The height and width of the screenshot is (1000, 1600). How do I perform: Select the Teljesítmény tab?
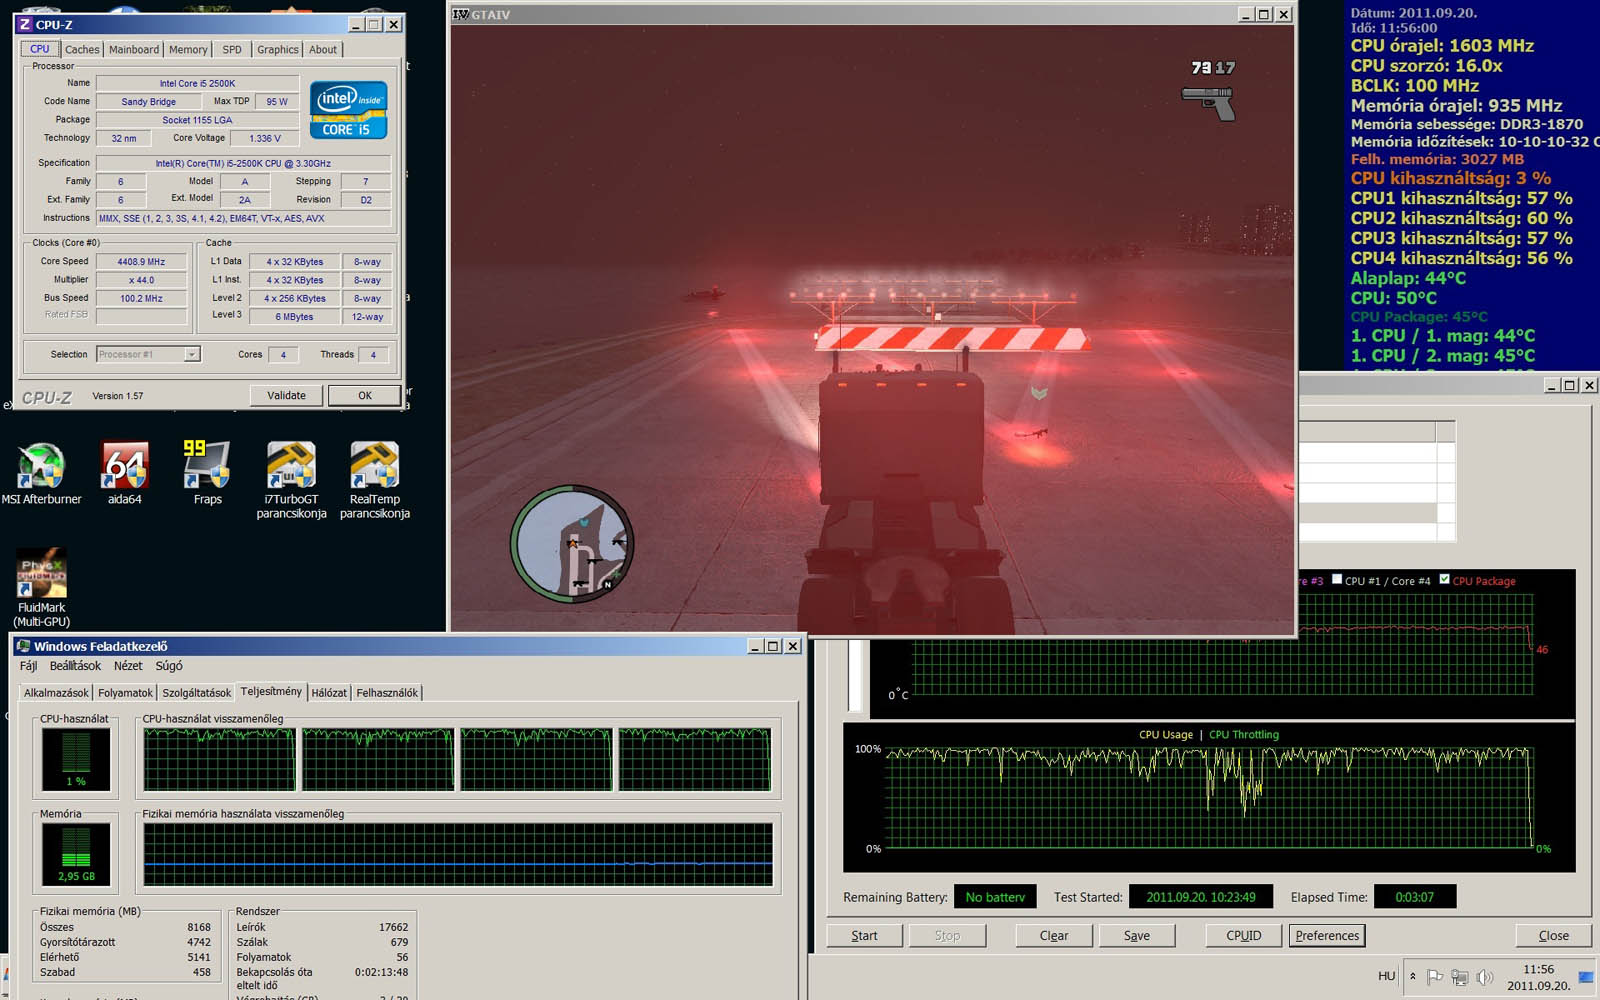pos(271,691)
